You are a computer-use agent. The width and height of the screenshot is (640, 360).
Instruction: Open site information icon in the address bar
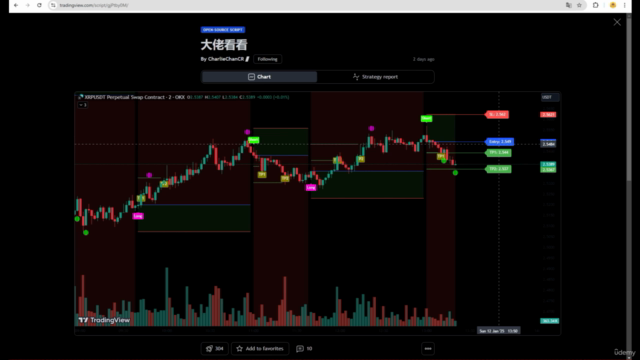53,5
